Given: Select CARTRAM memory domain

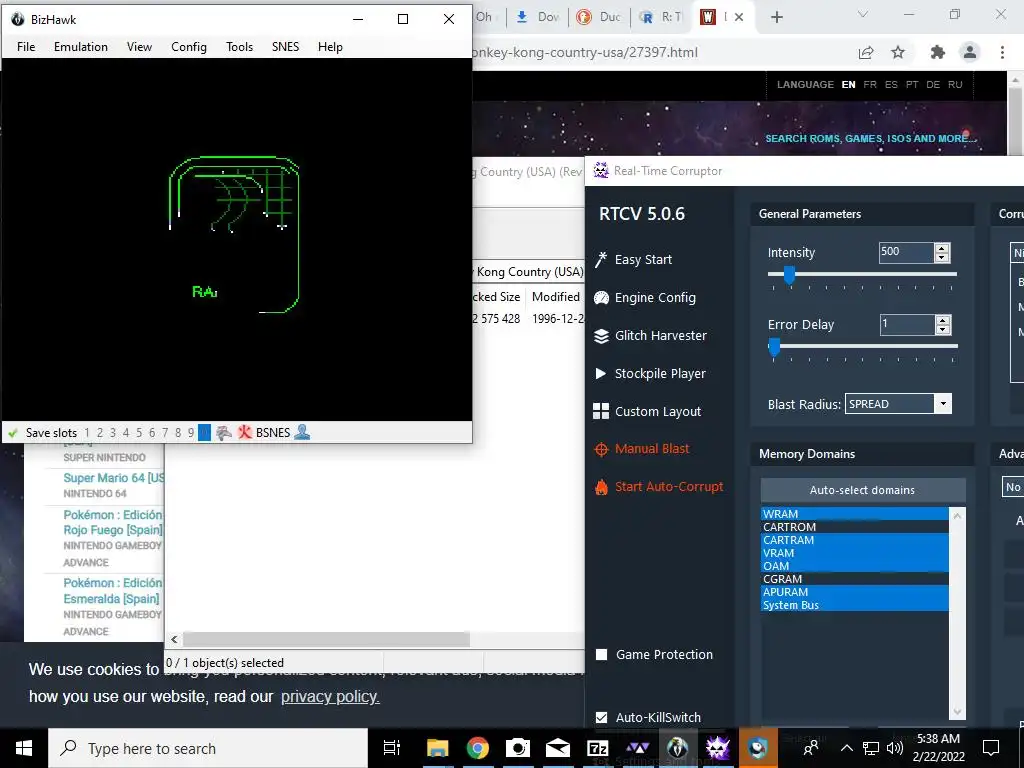Looking at the screenshot, I should (x=854, y=540).
